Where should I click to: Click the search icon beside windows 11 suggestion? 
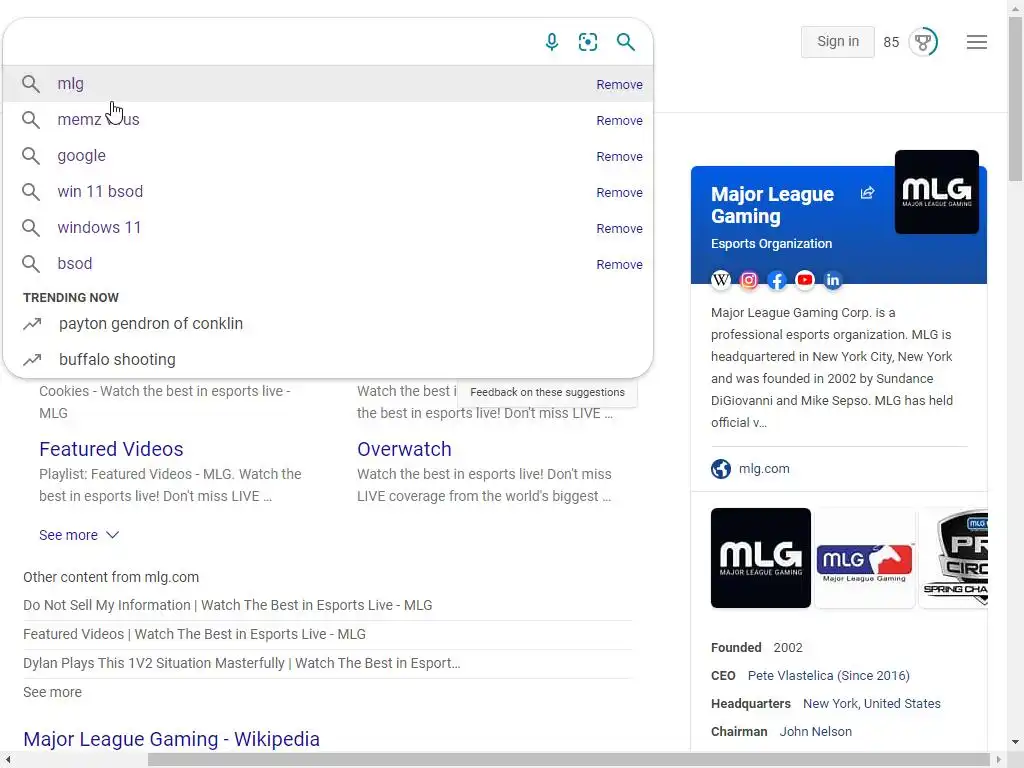pyautogui.click(x=31, y=228)
